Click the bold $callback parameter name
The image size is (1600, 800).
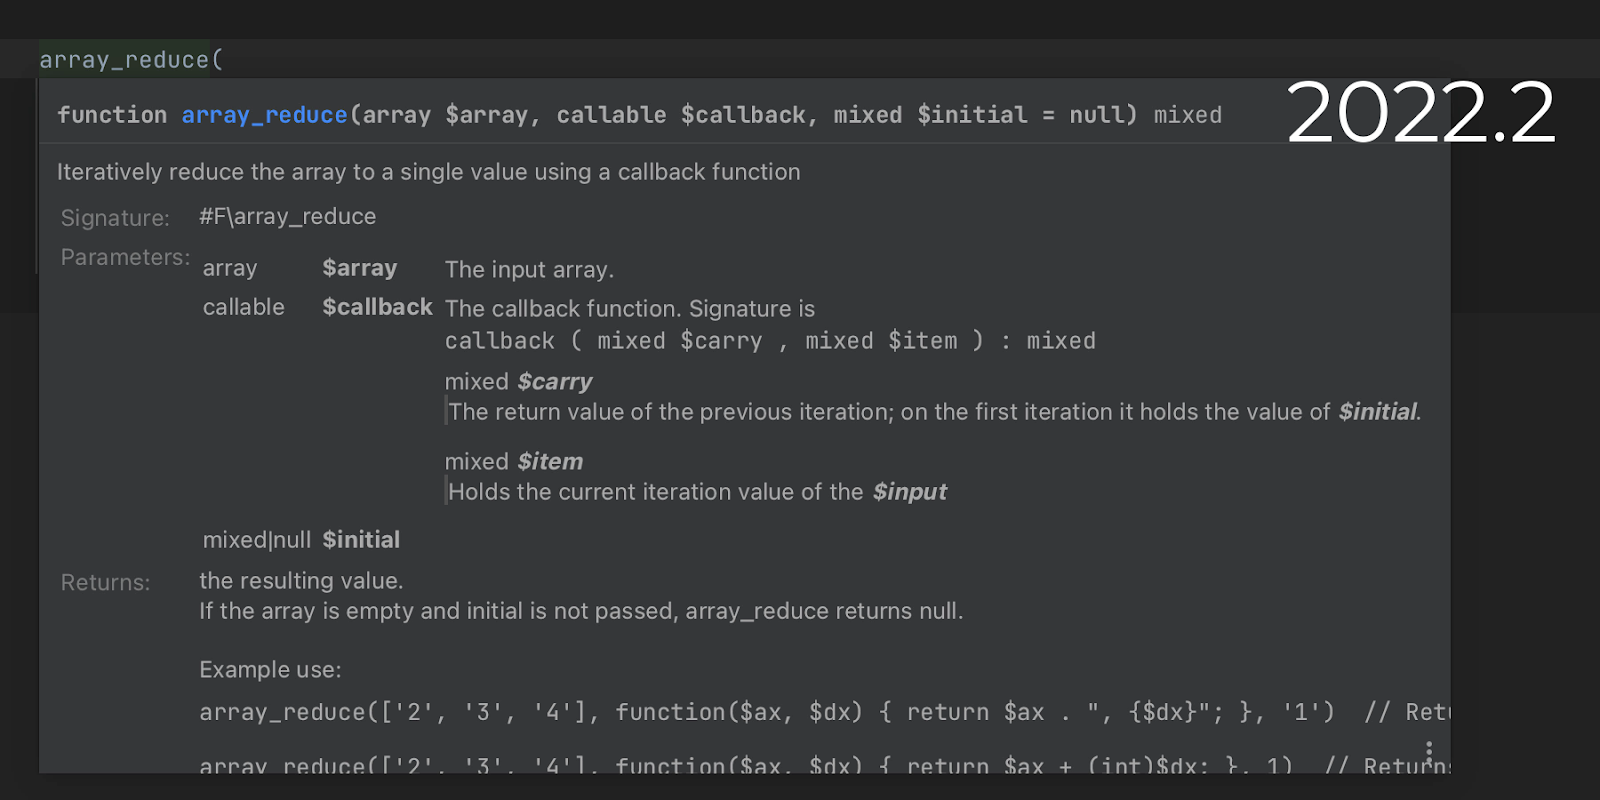click(x=377, y=307)
